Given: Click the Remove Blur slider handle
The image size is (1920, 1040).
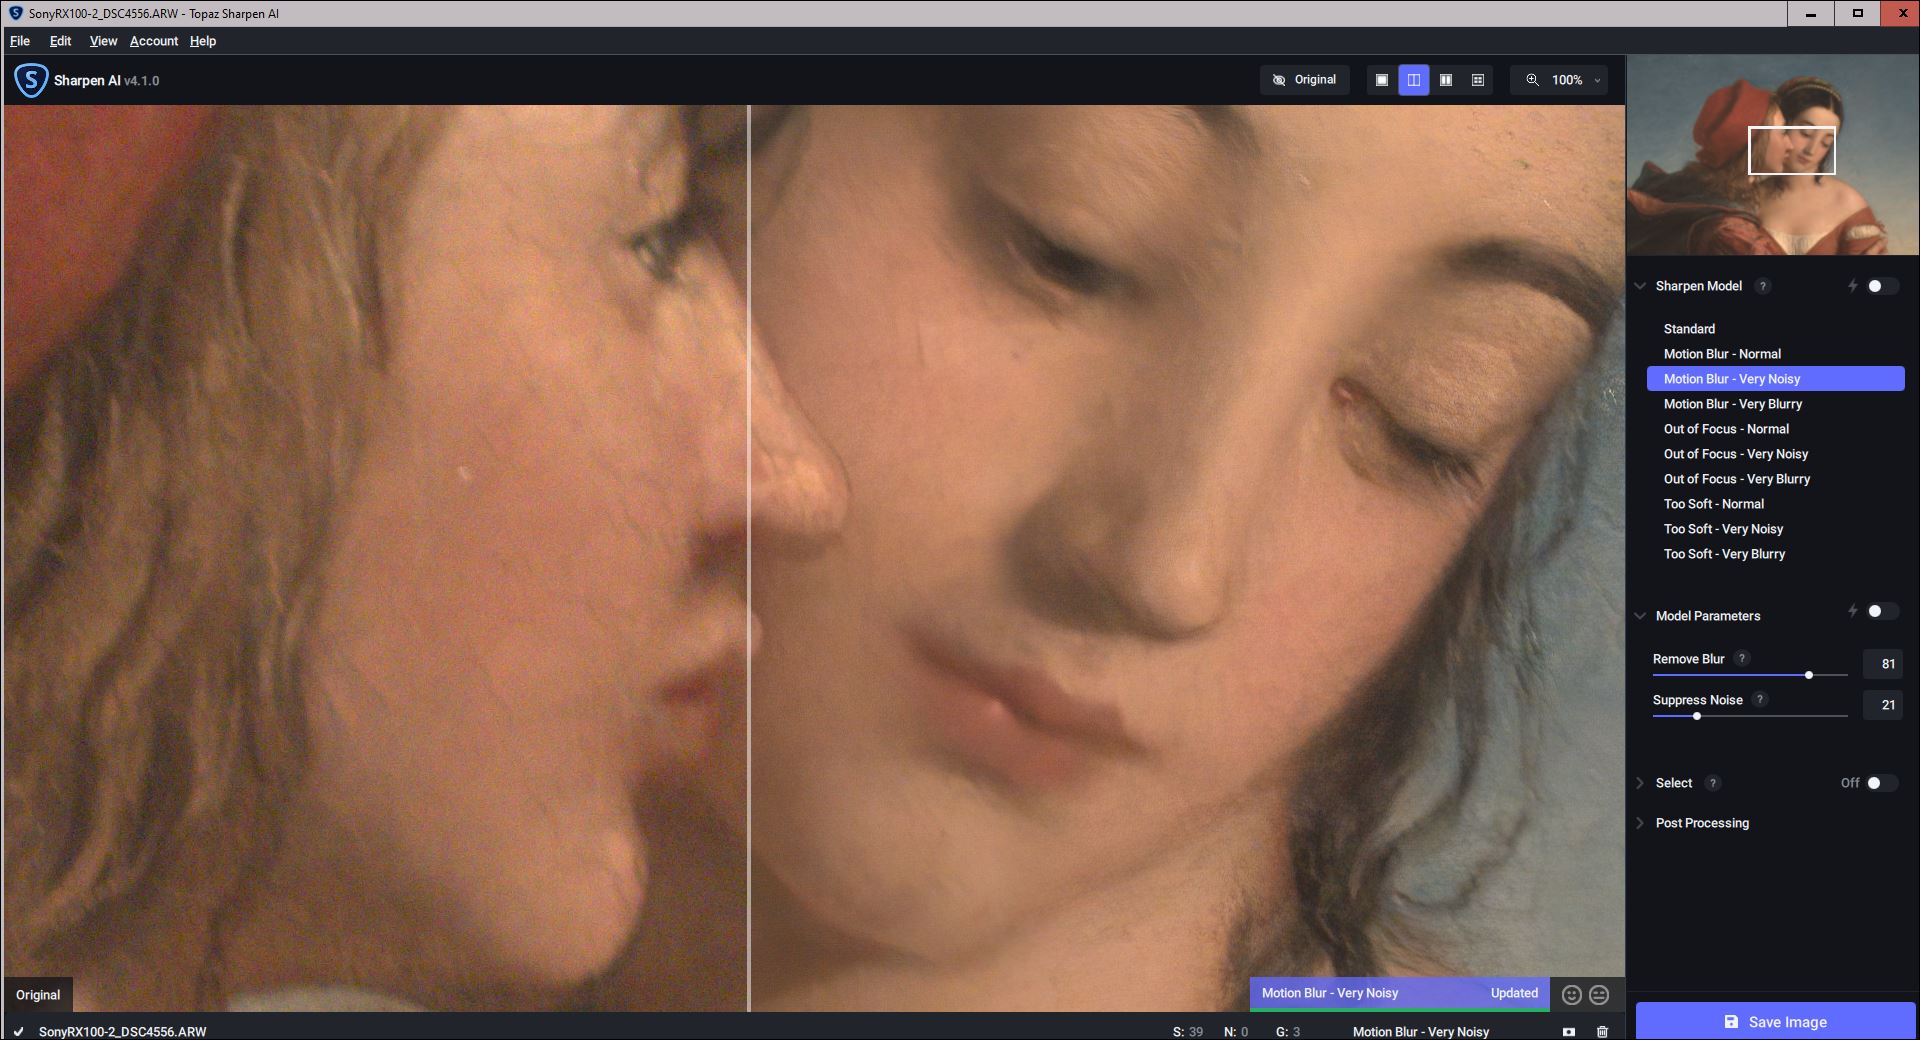Looking at the screenshot, I should (x=1809, y=675).
